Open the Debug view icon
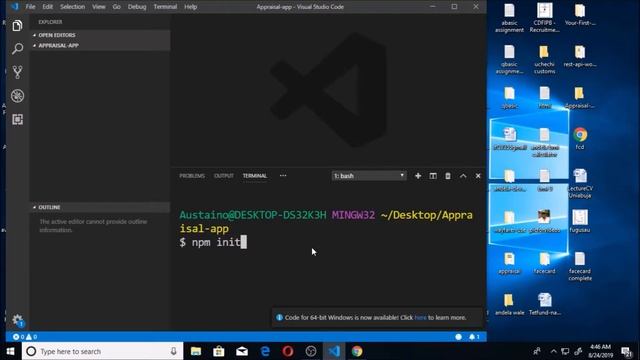 [17, 96]
